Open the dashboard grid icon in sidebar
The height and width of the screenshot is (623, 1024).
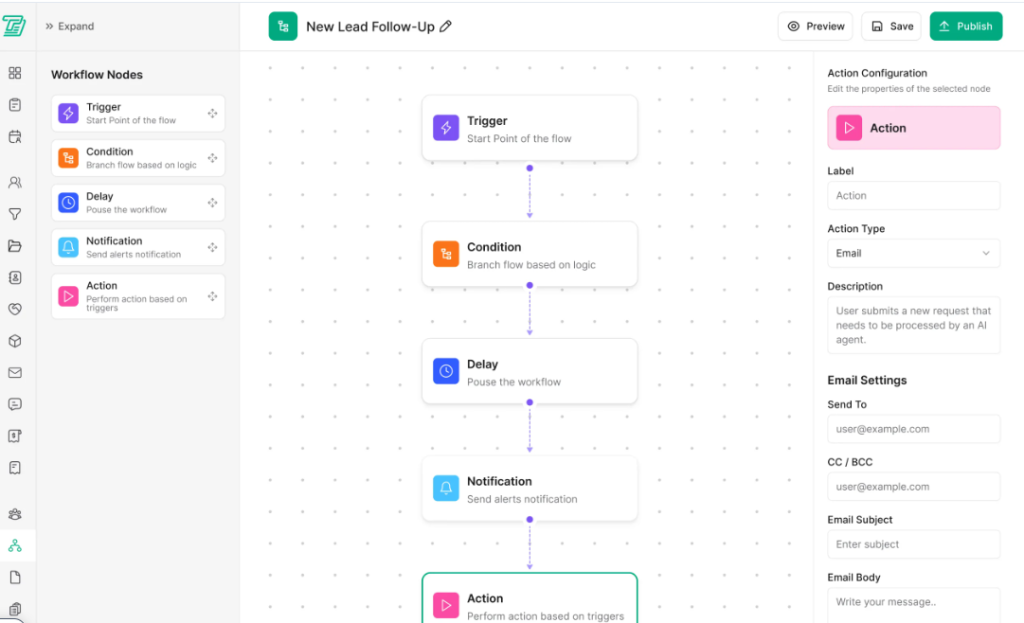coord(15,73)
